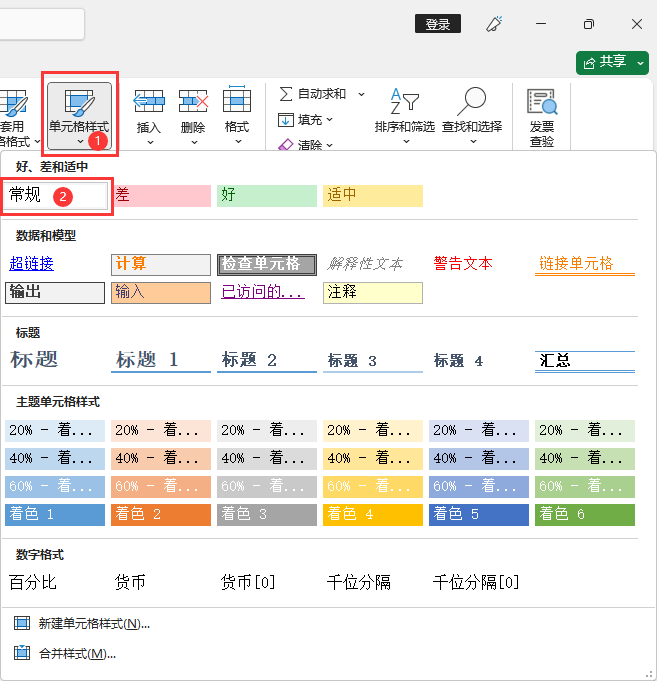Choose 合并样式(M)... menu entry
The width and height of the screenshot is (657, 681).
(77, 653)
